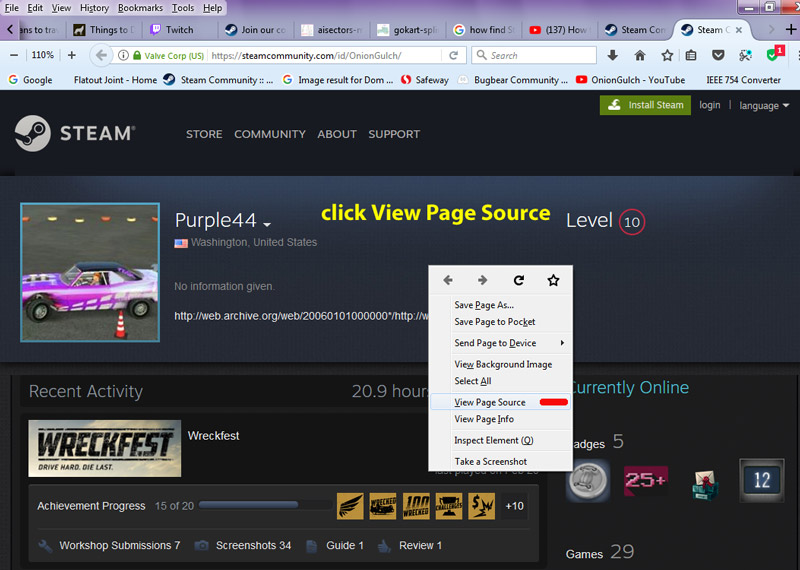Switch to the Twitch tab
The width and height of the screenshot is (800, 570).
click(x=180, y=30)
